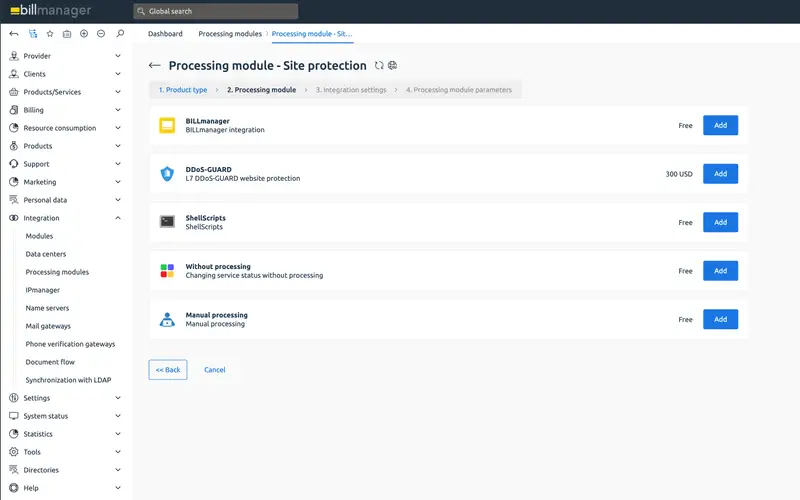Expand the Billing menu chevron
This screenshot has height=500, width=800.
click(118, 110)
